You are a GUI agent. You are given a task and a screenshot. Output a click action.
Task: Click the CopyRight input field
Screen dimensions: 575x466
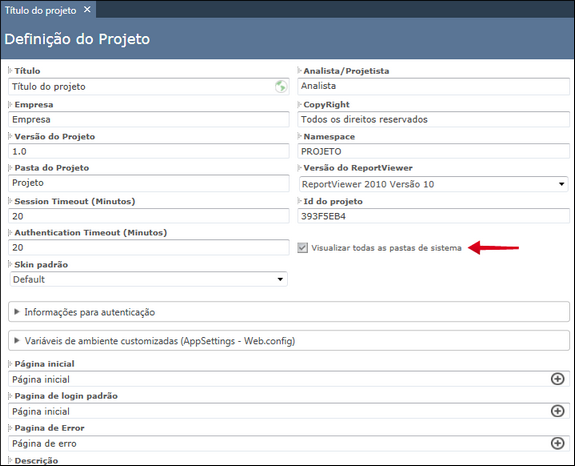pos(433,120)
